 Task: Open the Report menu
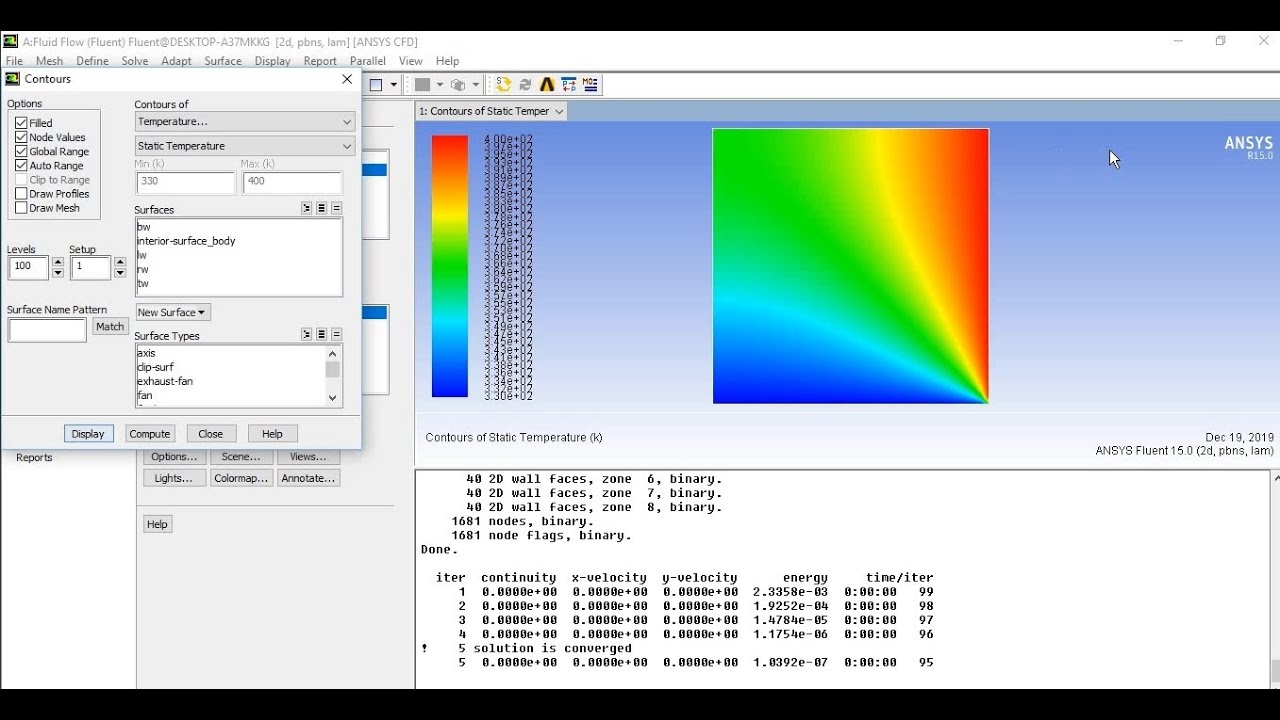click(x=320, y=61)
